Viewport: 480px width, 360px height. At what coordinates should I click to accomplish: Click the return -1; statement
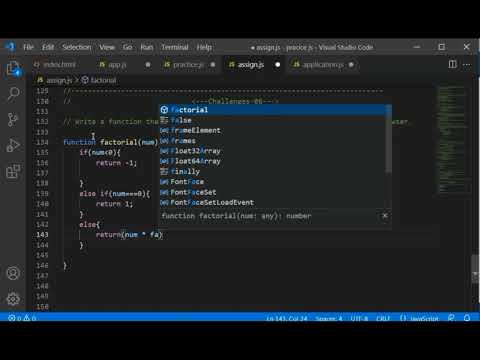(116, 163)
